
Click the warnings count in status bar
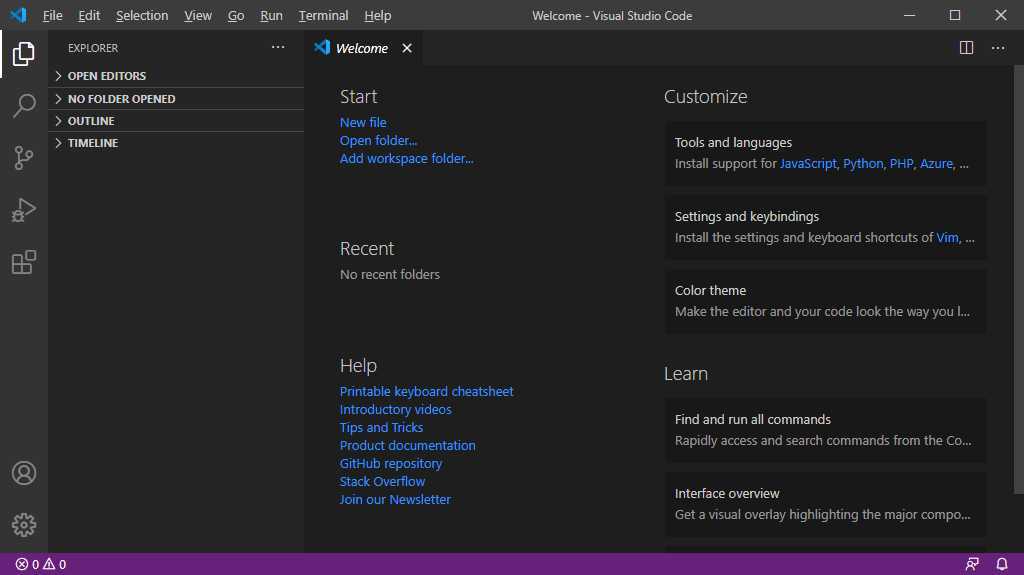(55, 564)
